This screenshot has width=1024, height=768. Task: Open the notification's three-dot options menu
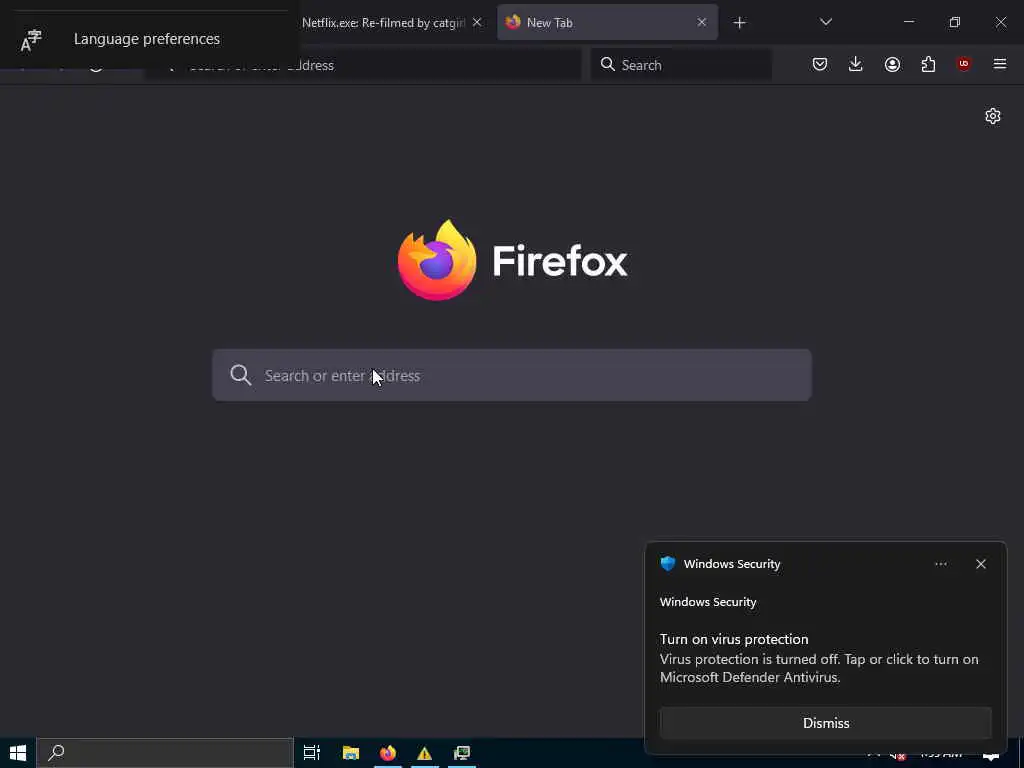(940, 564)
